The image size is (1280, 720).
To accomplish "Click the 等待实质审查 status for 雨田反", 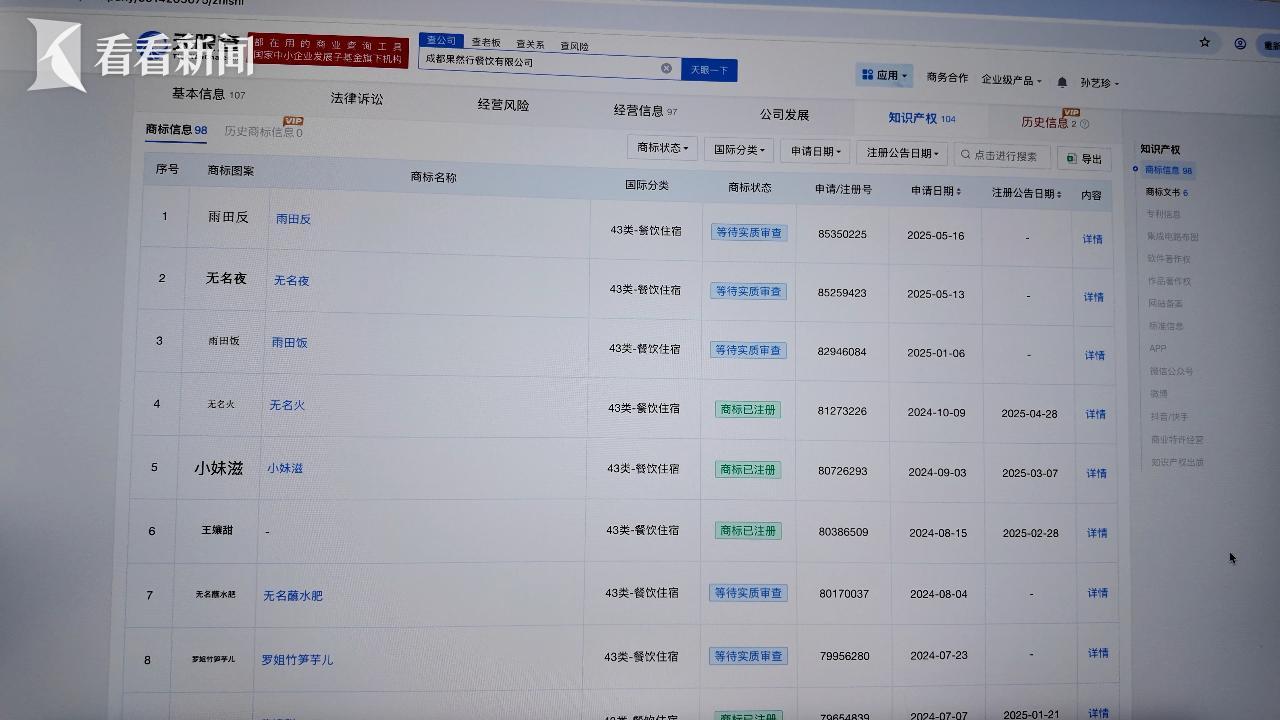I will click(749, 232).
